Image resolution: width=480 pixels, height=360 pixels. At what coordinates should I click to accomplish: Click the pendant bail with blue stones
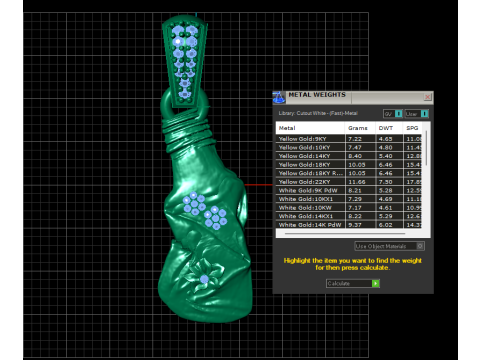click(185, 62)
